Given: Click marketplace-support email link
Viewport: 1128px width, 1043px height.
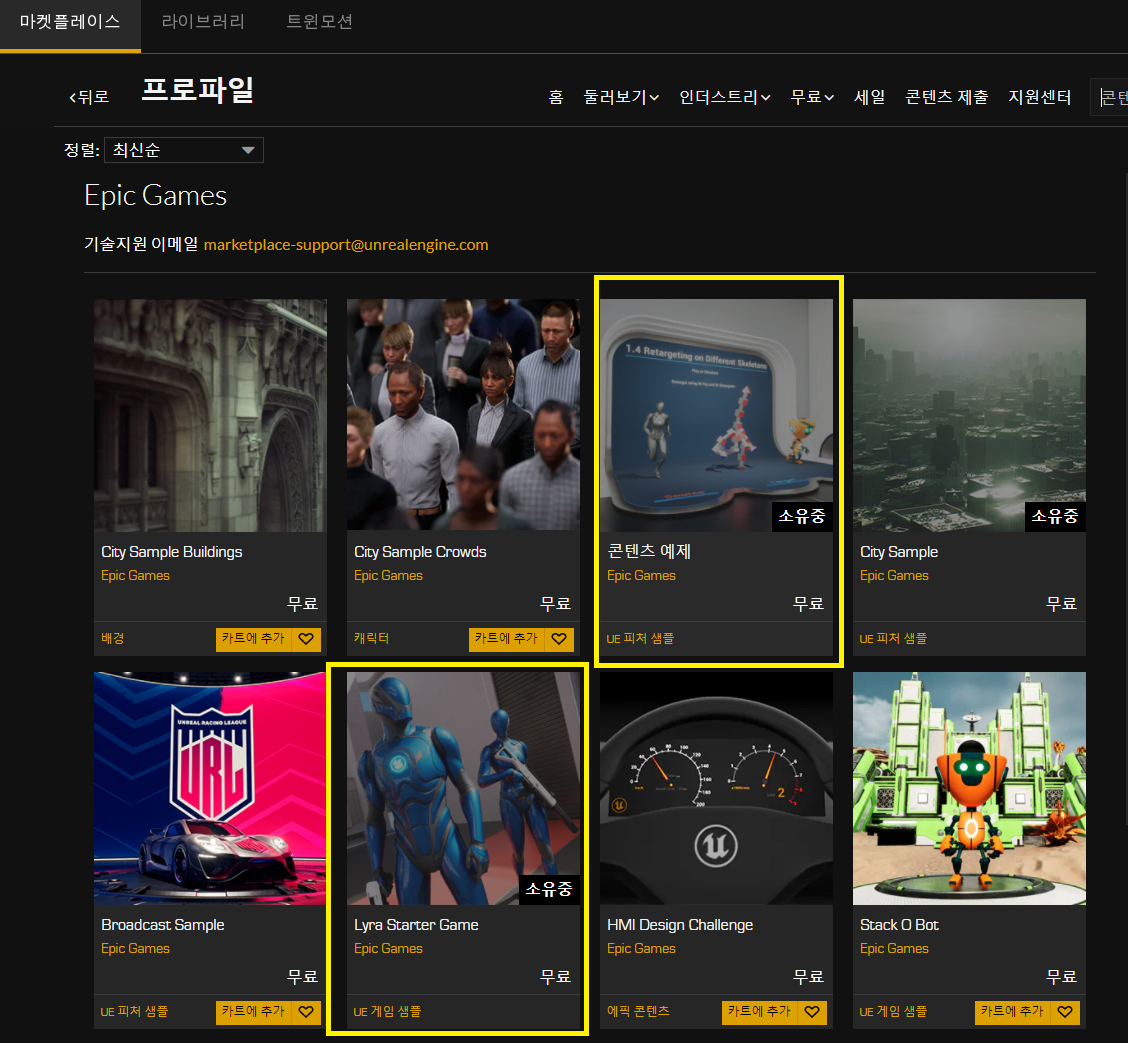Looking at the screenshot, I should [346, 245].
